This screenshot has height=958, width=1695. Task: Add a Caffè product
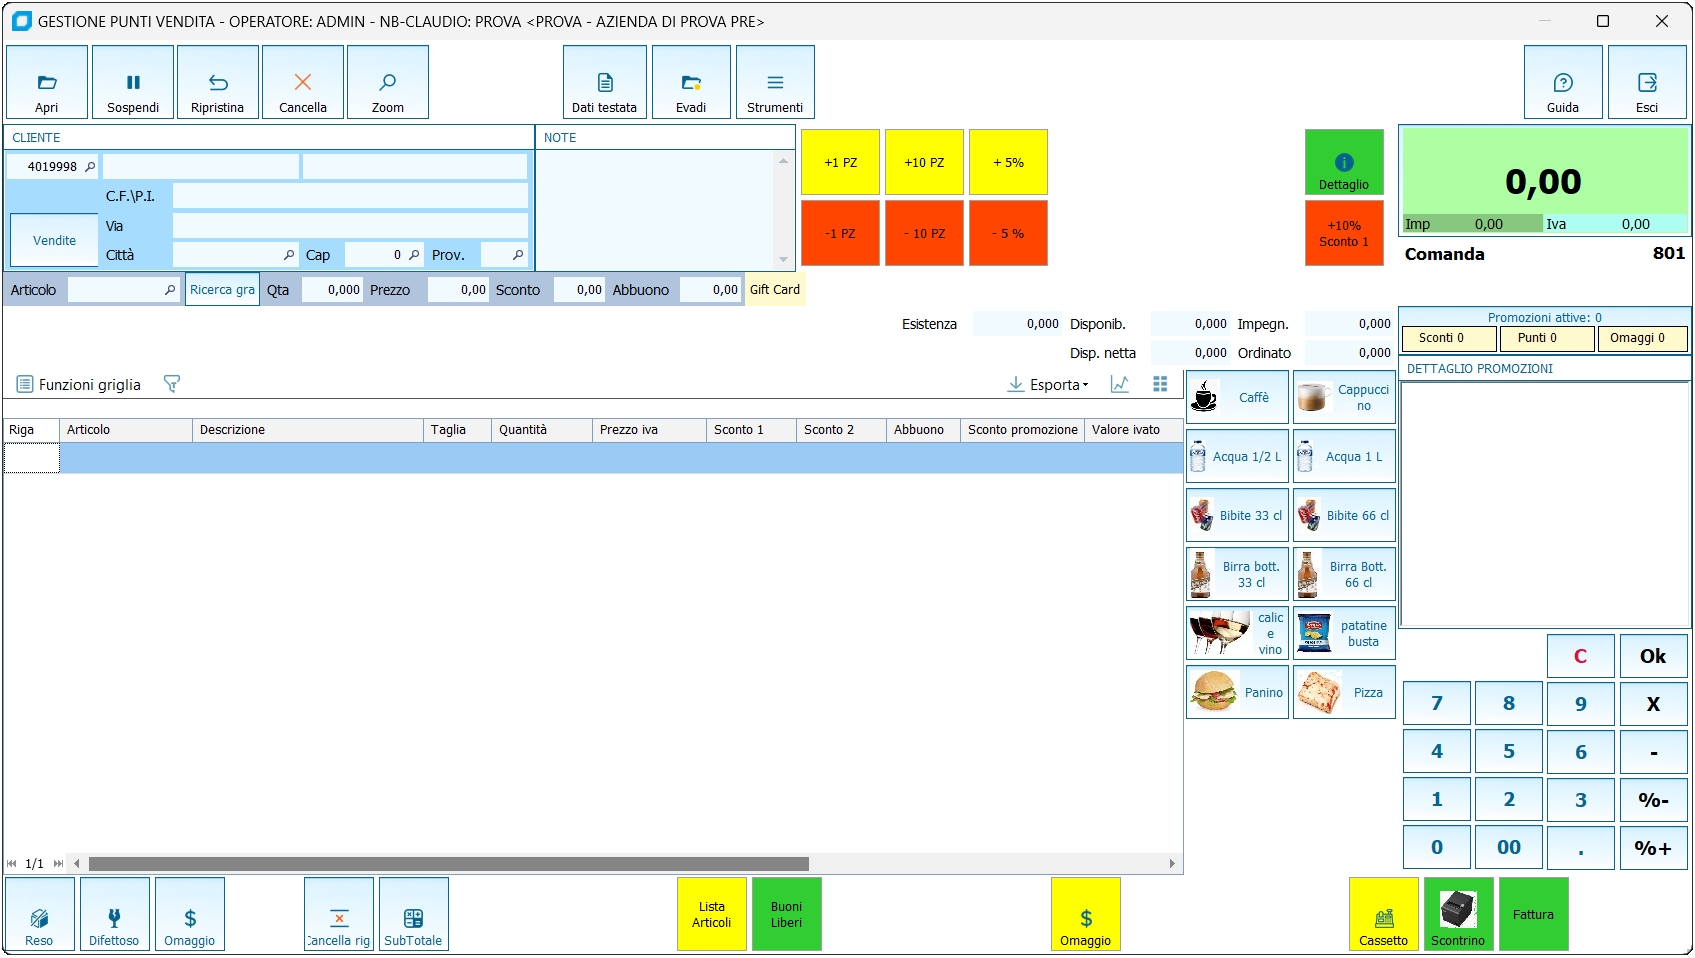[x=1237, y=398]
